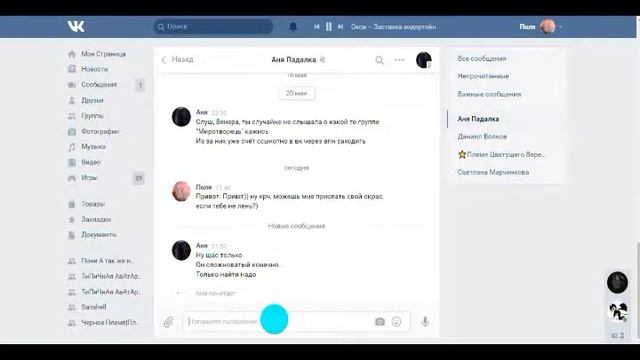Image resolution: width=640 pixels, height=360 pixels.
Task: Open Группы in sidebar
Action: click(92, 116)
